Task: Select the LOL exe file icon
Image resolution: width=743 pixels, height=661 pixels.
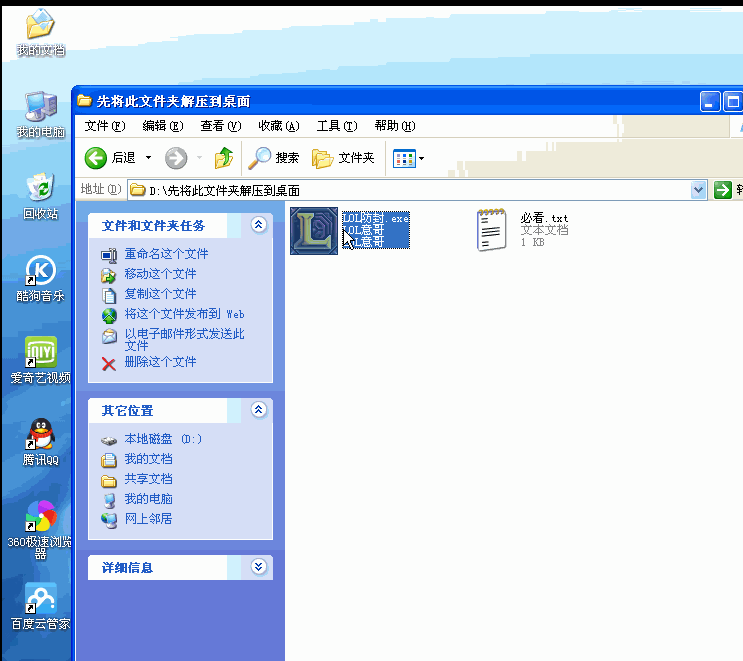Action: coord(314,231)
